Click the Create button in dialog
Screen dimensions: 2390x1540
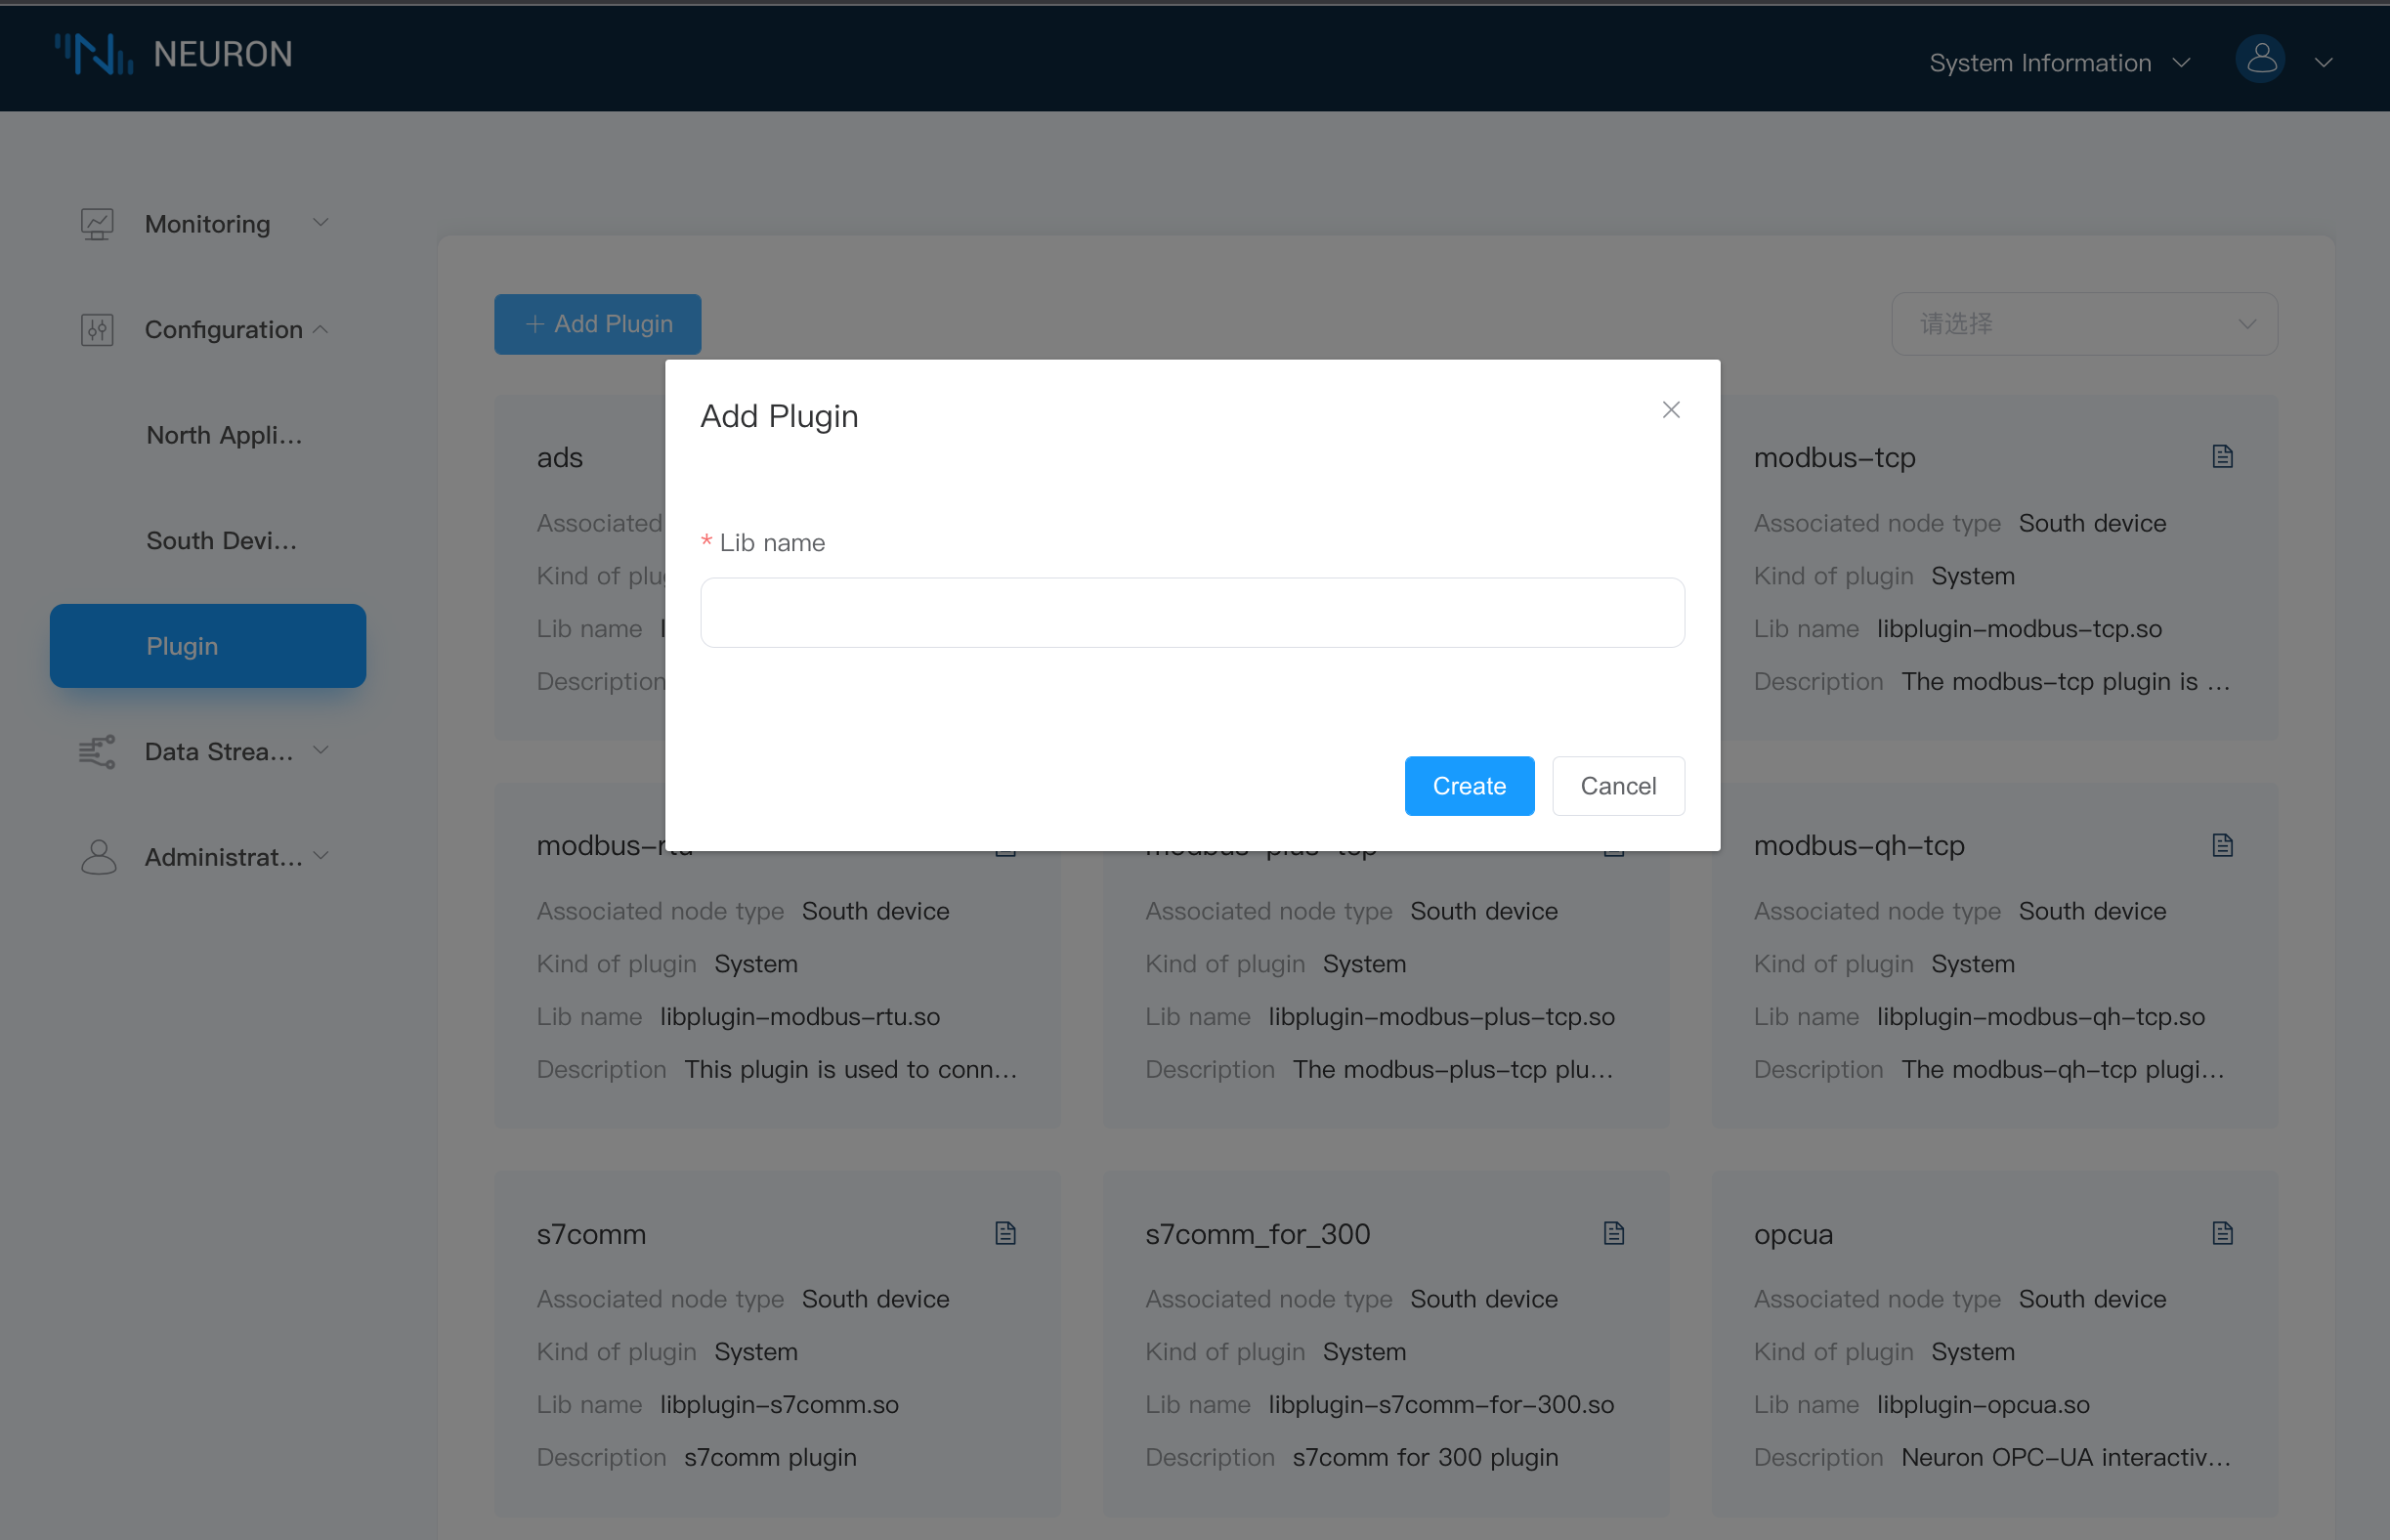click(1471, 786)
